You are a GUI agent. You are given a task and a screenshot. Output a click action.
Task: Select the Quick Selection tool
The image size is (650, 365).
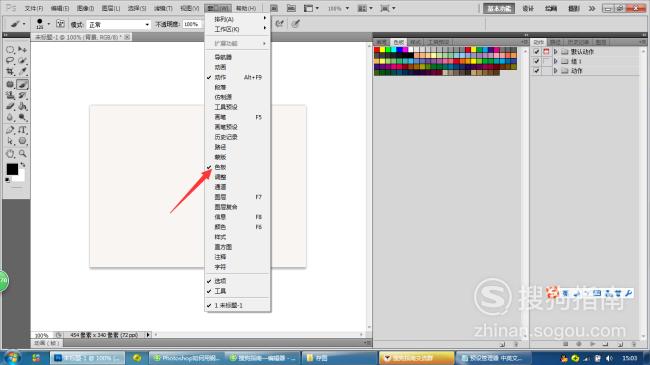[22, 61]
